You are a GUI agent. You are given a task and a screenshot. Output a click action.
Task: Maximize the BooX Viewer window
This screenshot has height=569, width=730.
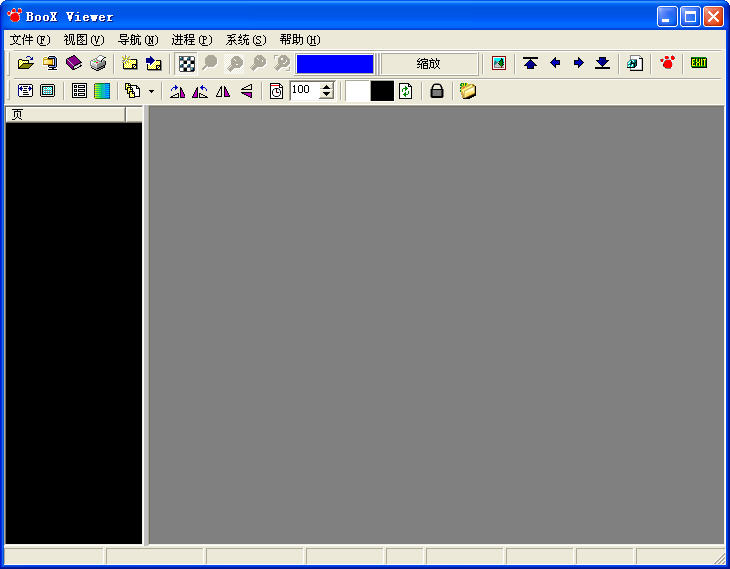(x=690, y=17)
